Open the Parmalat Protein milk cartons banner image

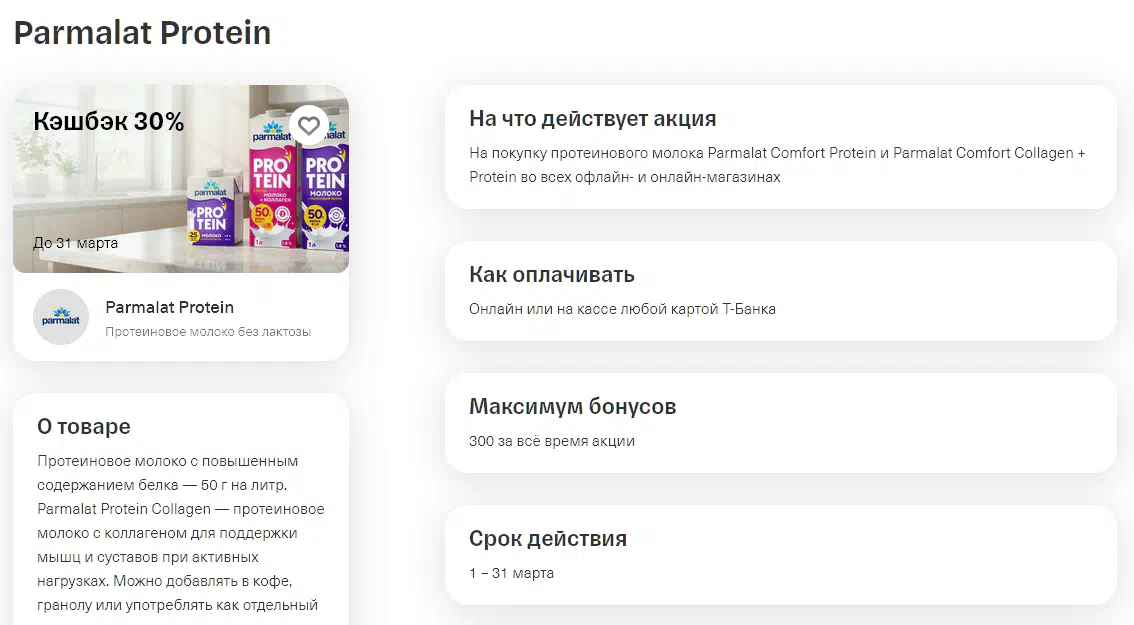pos(181,179)
